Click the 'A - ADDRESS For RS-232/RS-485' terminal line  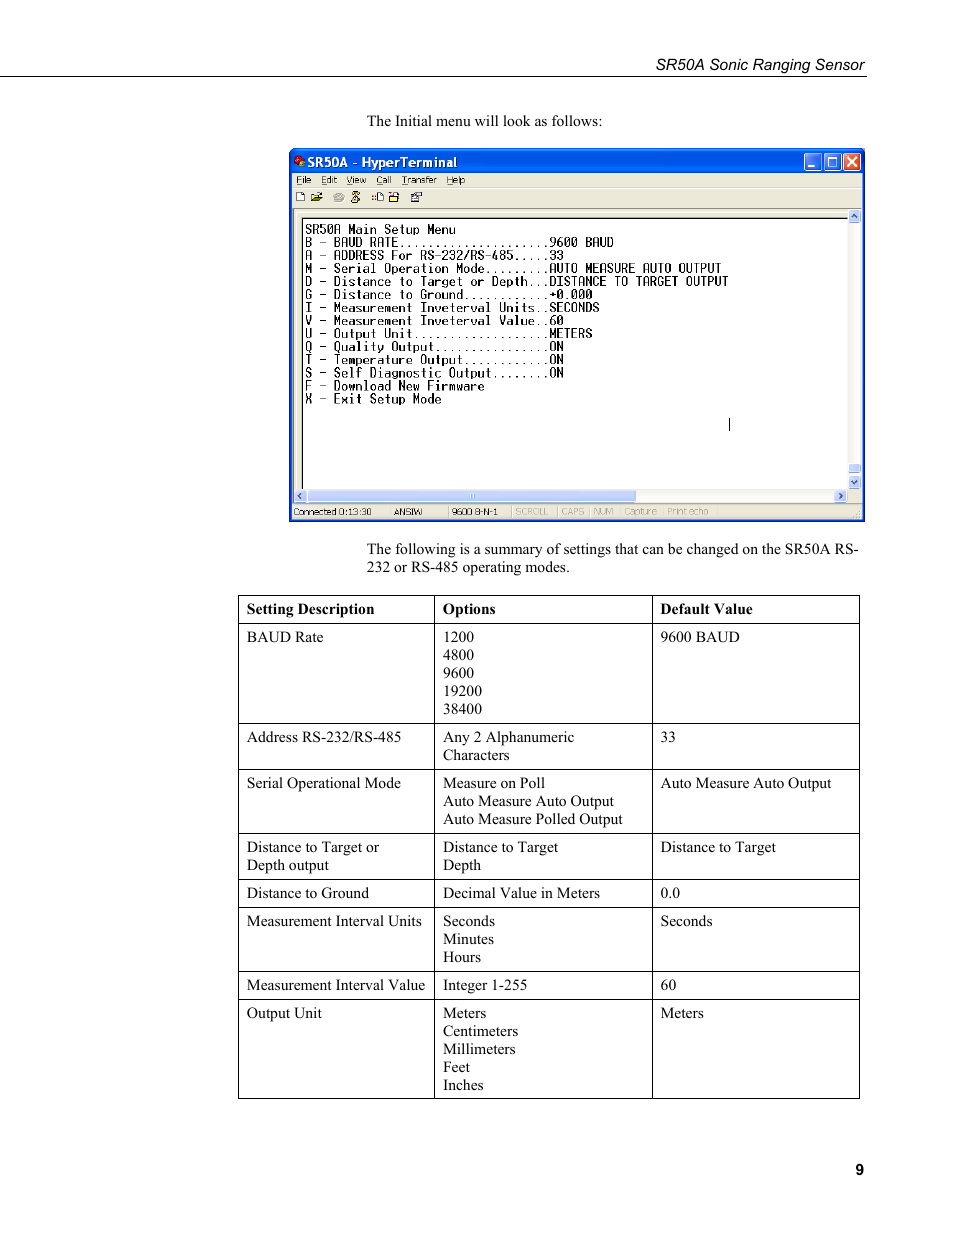[434, 256]
